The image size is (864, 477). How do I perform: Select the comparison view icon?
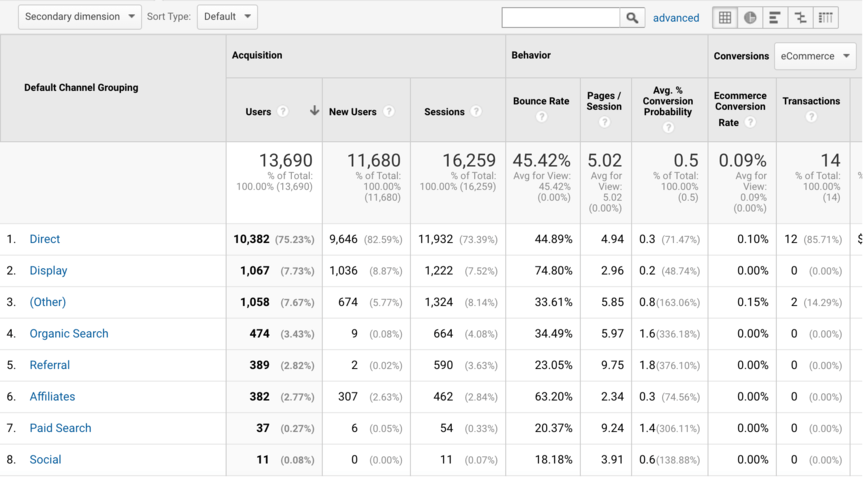tap(800, 18)
